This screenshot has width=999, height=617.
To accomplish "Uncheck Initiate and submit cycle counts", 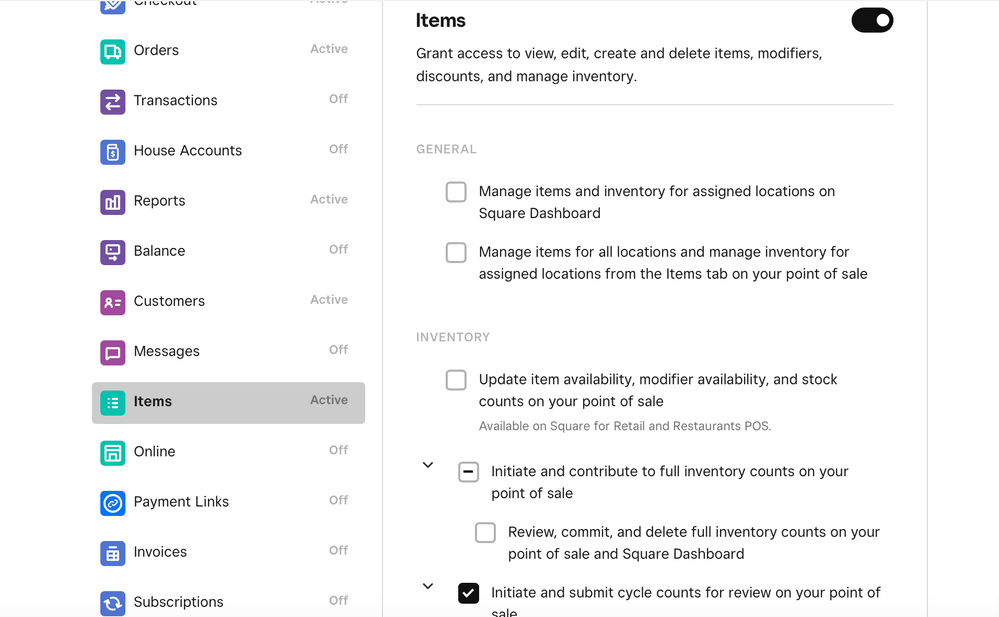I will [x=468, y=593].
